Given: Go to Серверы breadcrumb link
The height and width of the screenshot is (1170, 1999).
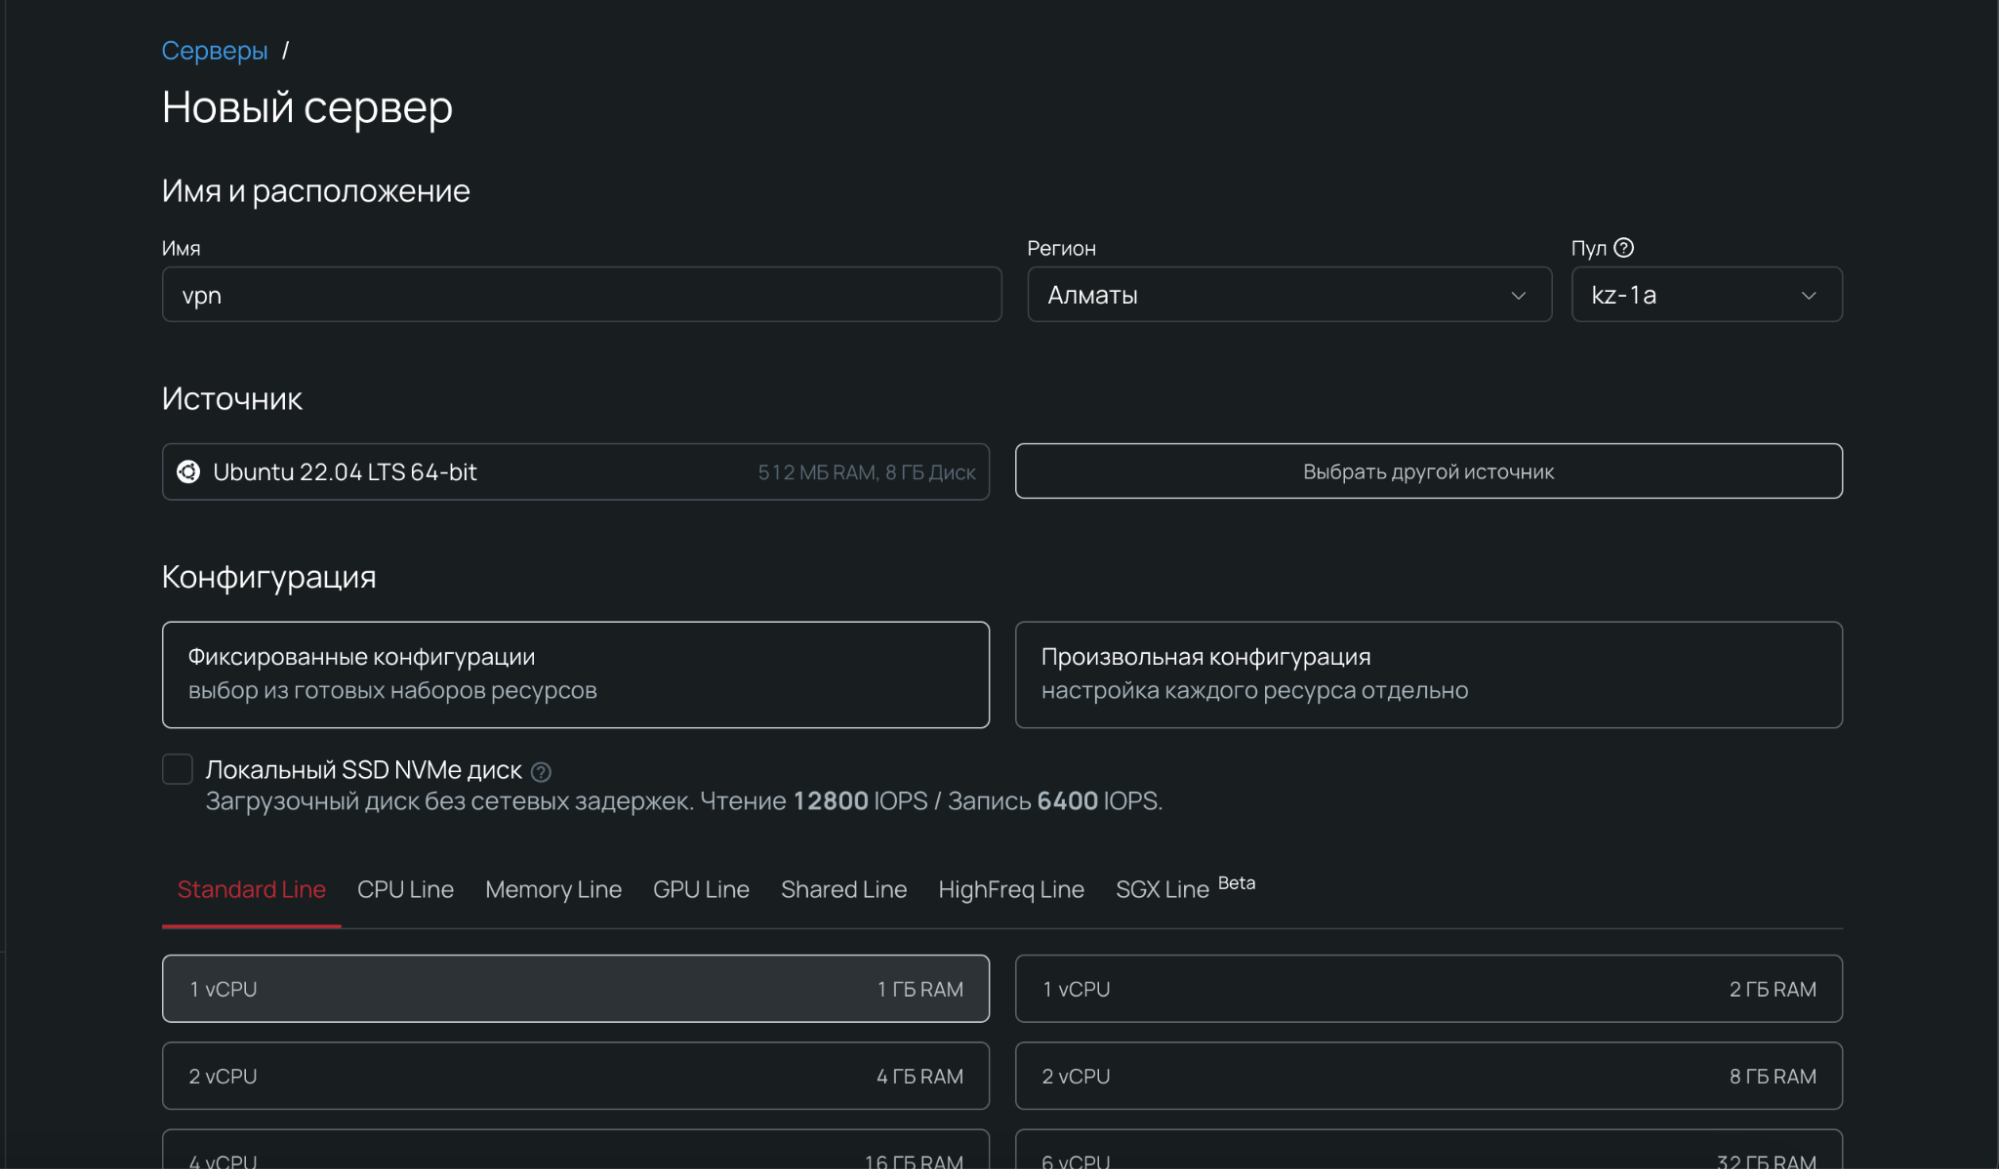Looking at the screenshot, I should 214,51.
